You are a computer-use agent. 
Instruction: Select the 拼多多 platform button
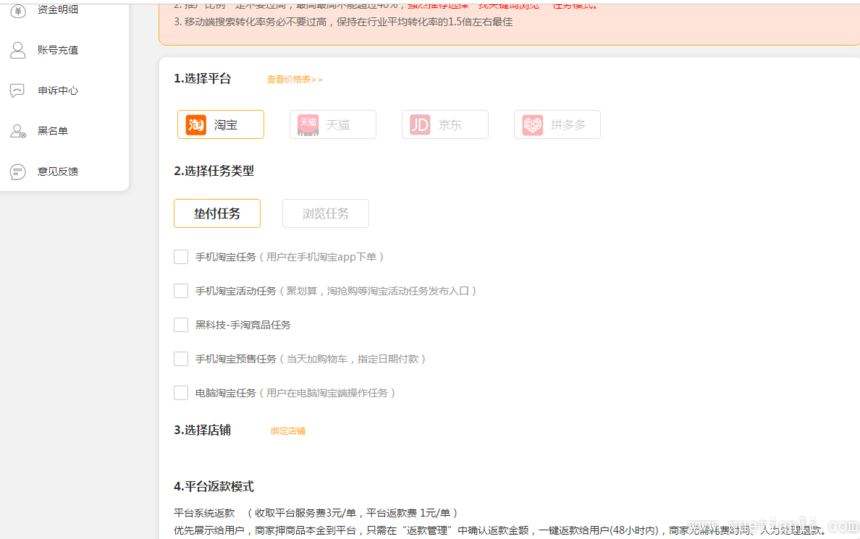(x=557, y=124)
